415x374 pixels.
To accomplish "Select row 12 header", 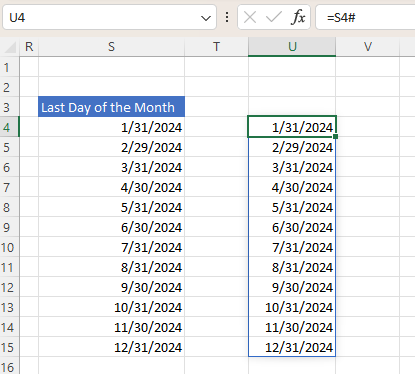I will coord(10,287).
